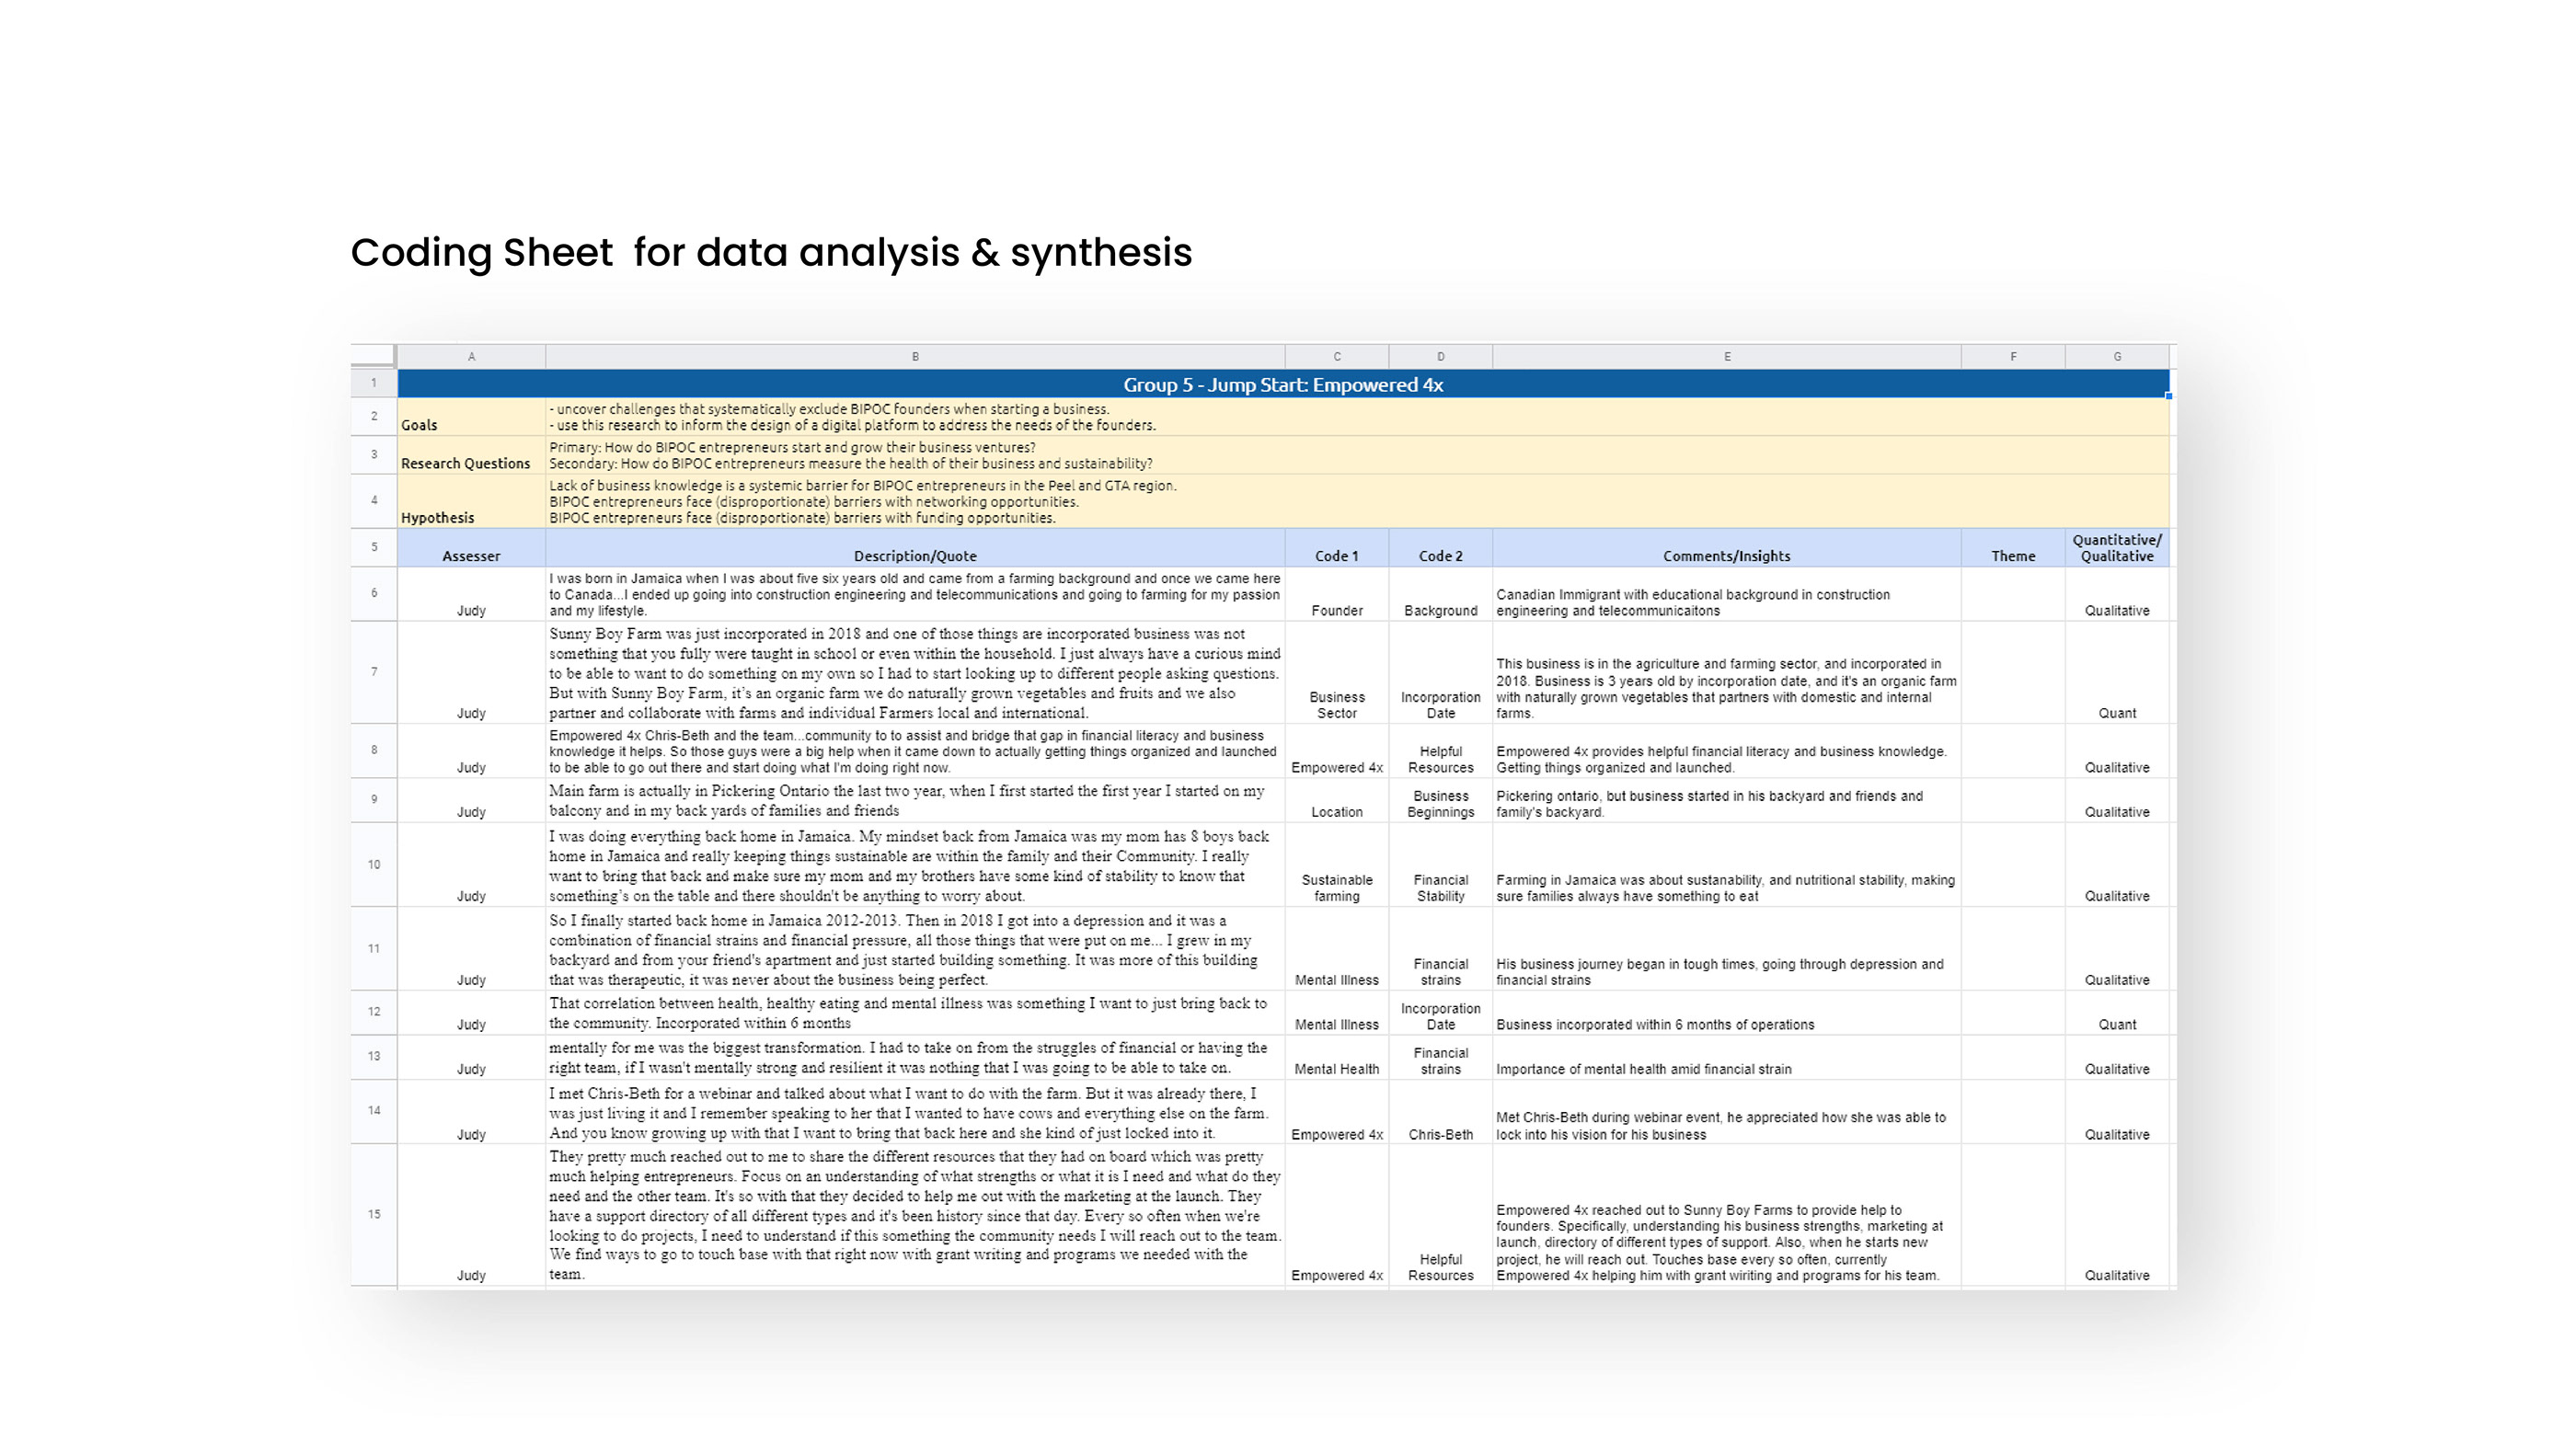Click 'Judy' cell in row 15
The image size is (2576, 1455).
tap(471, 1215)
